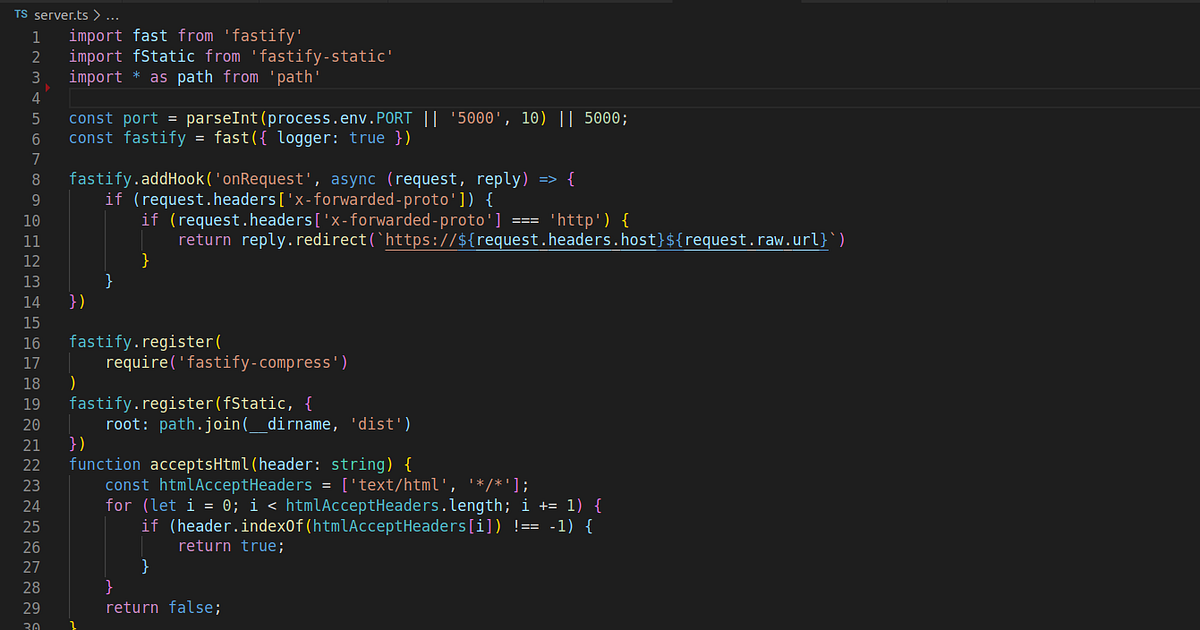This screenshot has height=630, width=1200.
Task: Select line number 8 in the gutter
Action: coord(35,180)
